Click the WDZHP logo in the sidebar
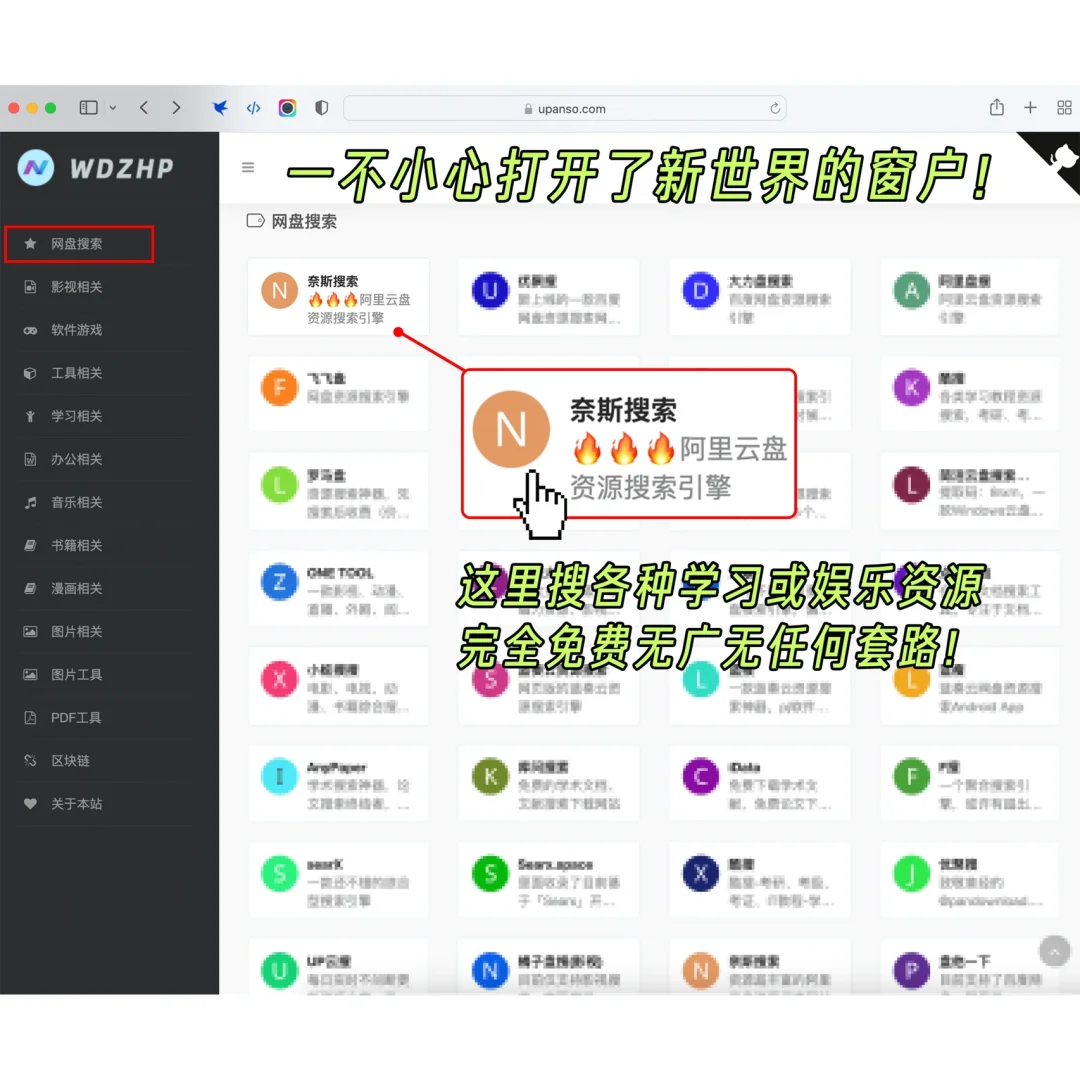Screen dimensions: 1080x1080 point(96,168)
